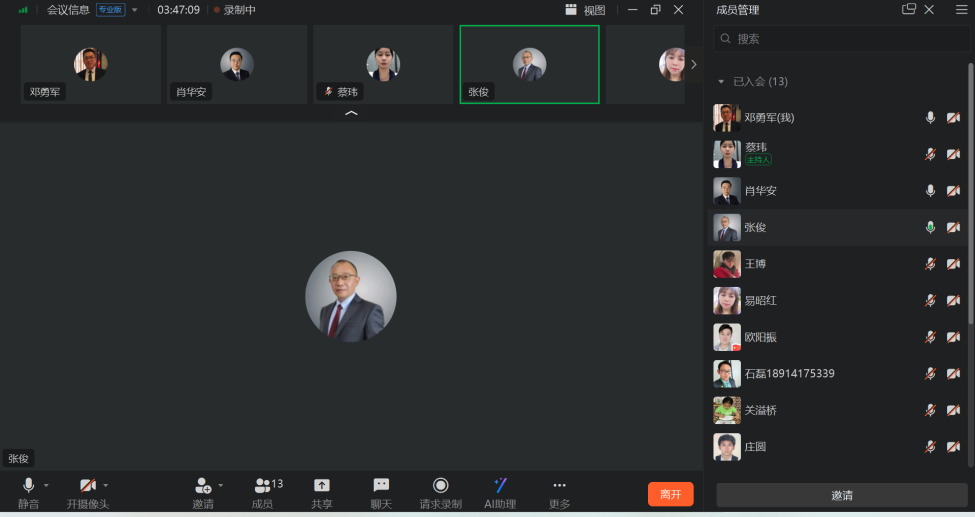
Task: Click the orange 离开 leave button
Action: 670,494
